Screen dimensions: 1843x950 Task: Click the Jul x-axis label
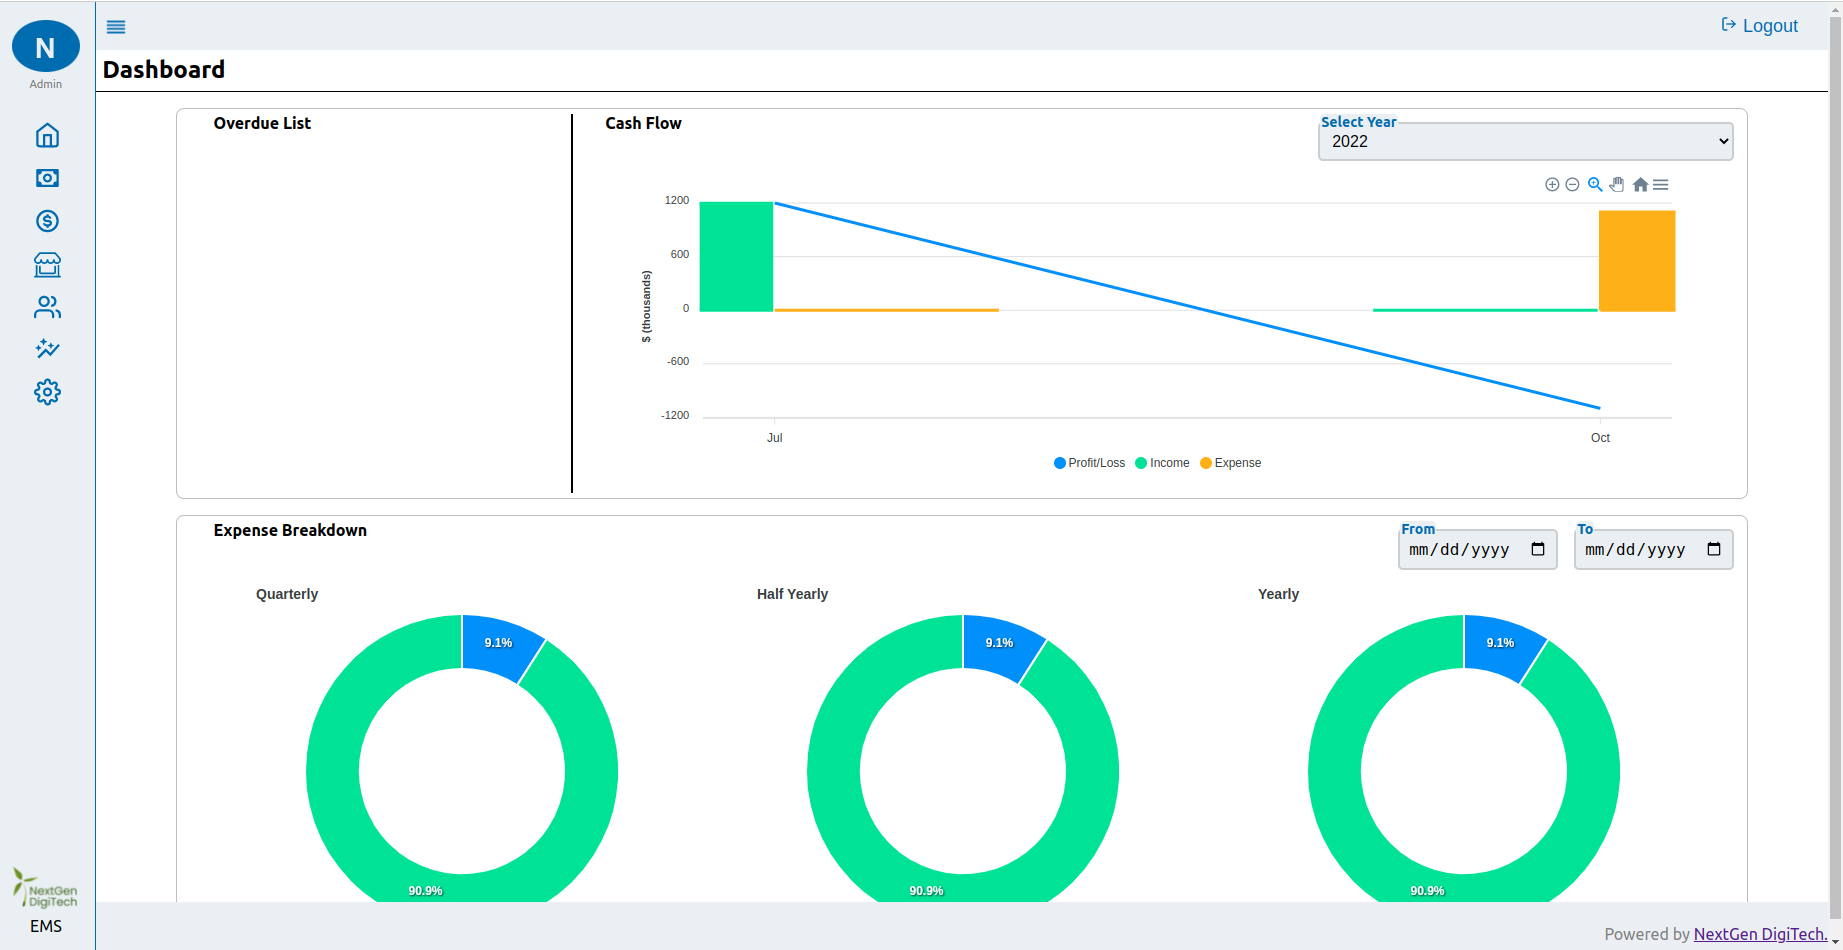tap(775, 438)
